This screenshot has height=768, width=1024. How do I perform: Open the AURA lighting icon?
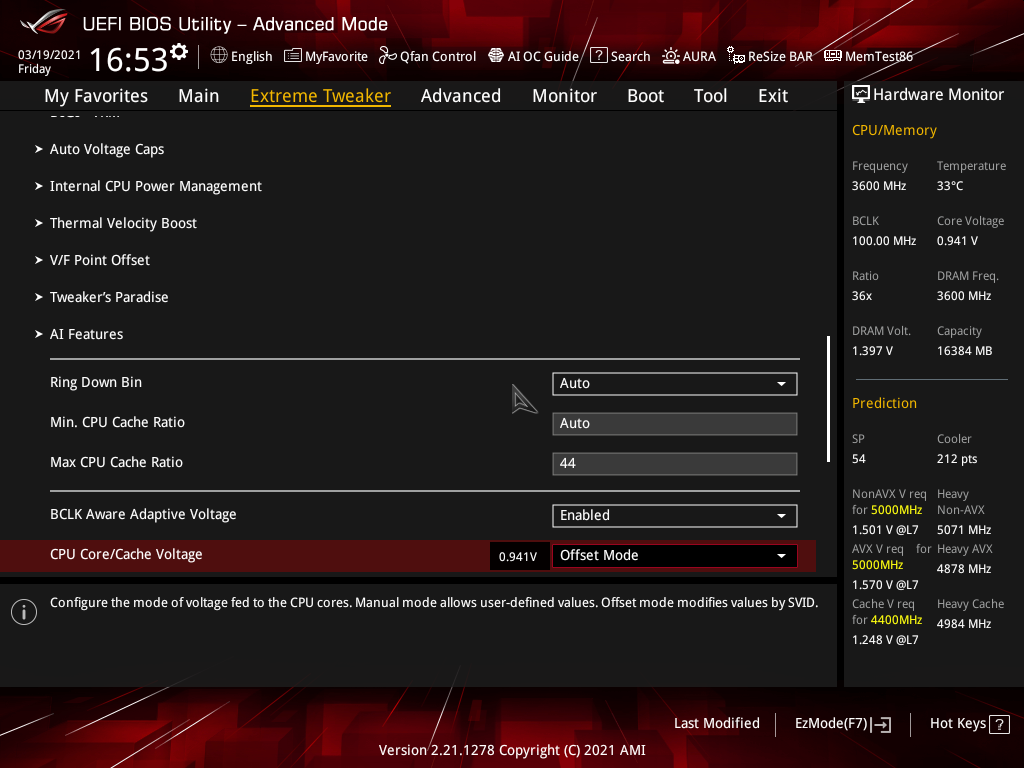(671, 56)
